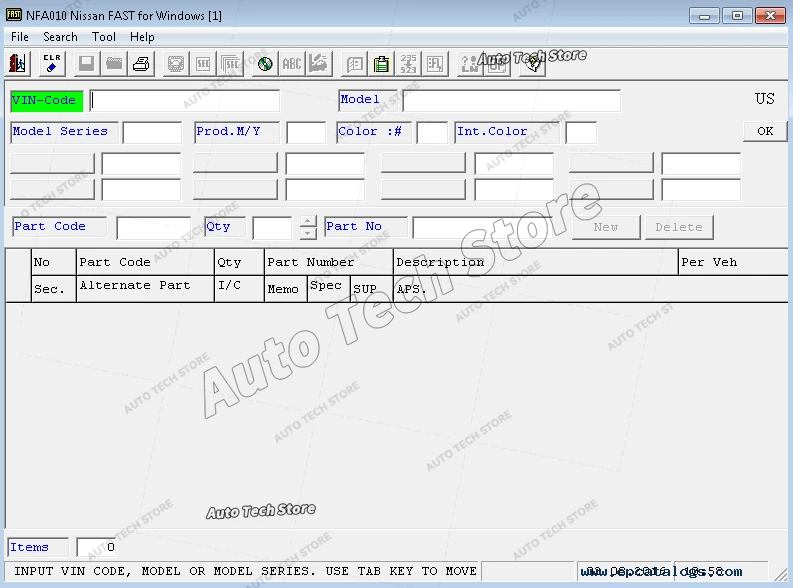Click the LN question mark icon
The image size is (793, 588).
tap(470, 64)
